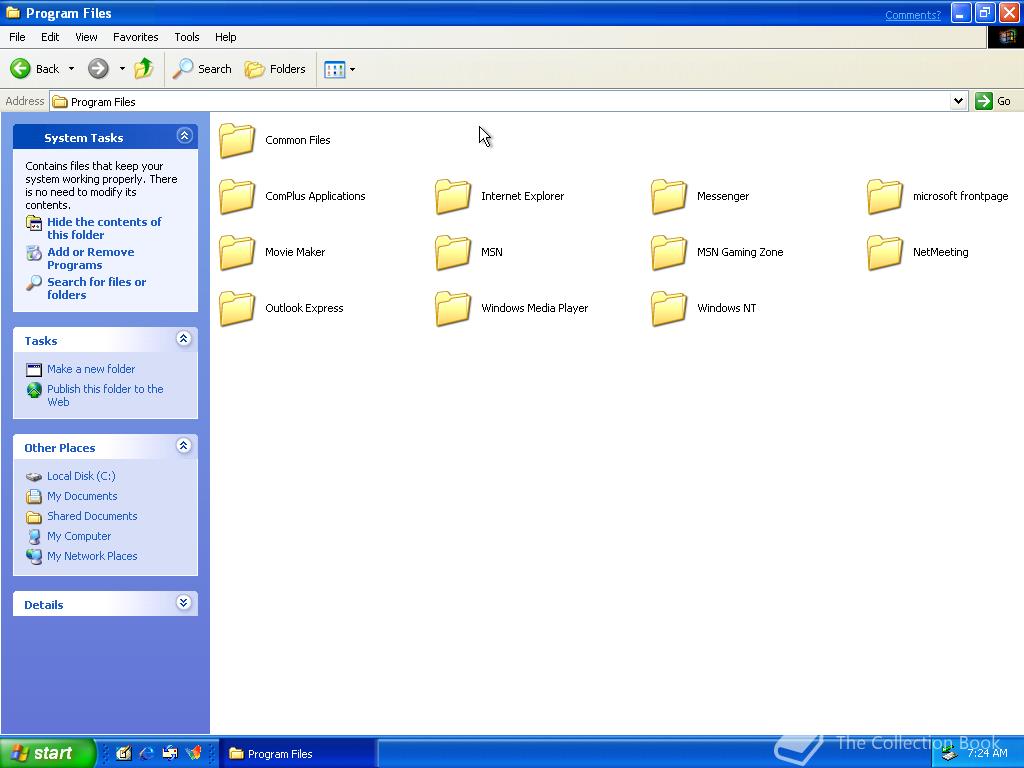Click the taskbar clock showing 7:24 AM

coord(987,753)
